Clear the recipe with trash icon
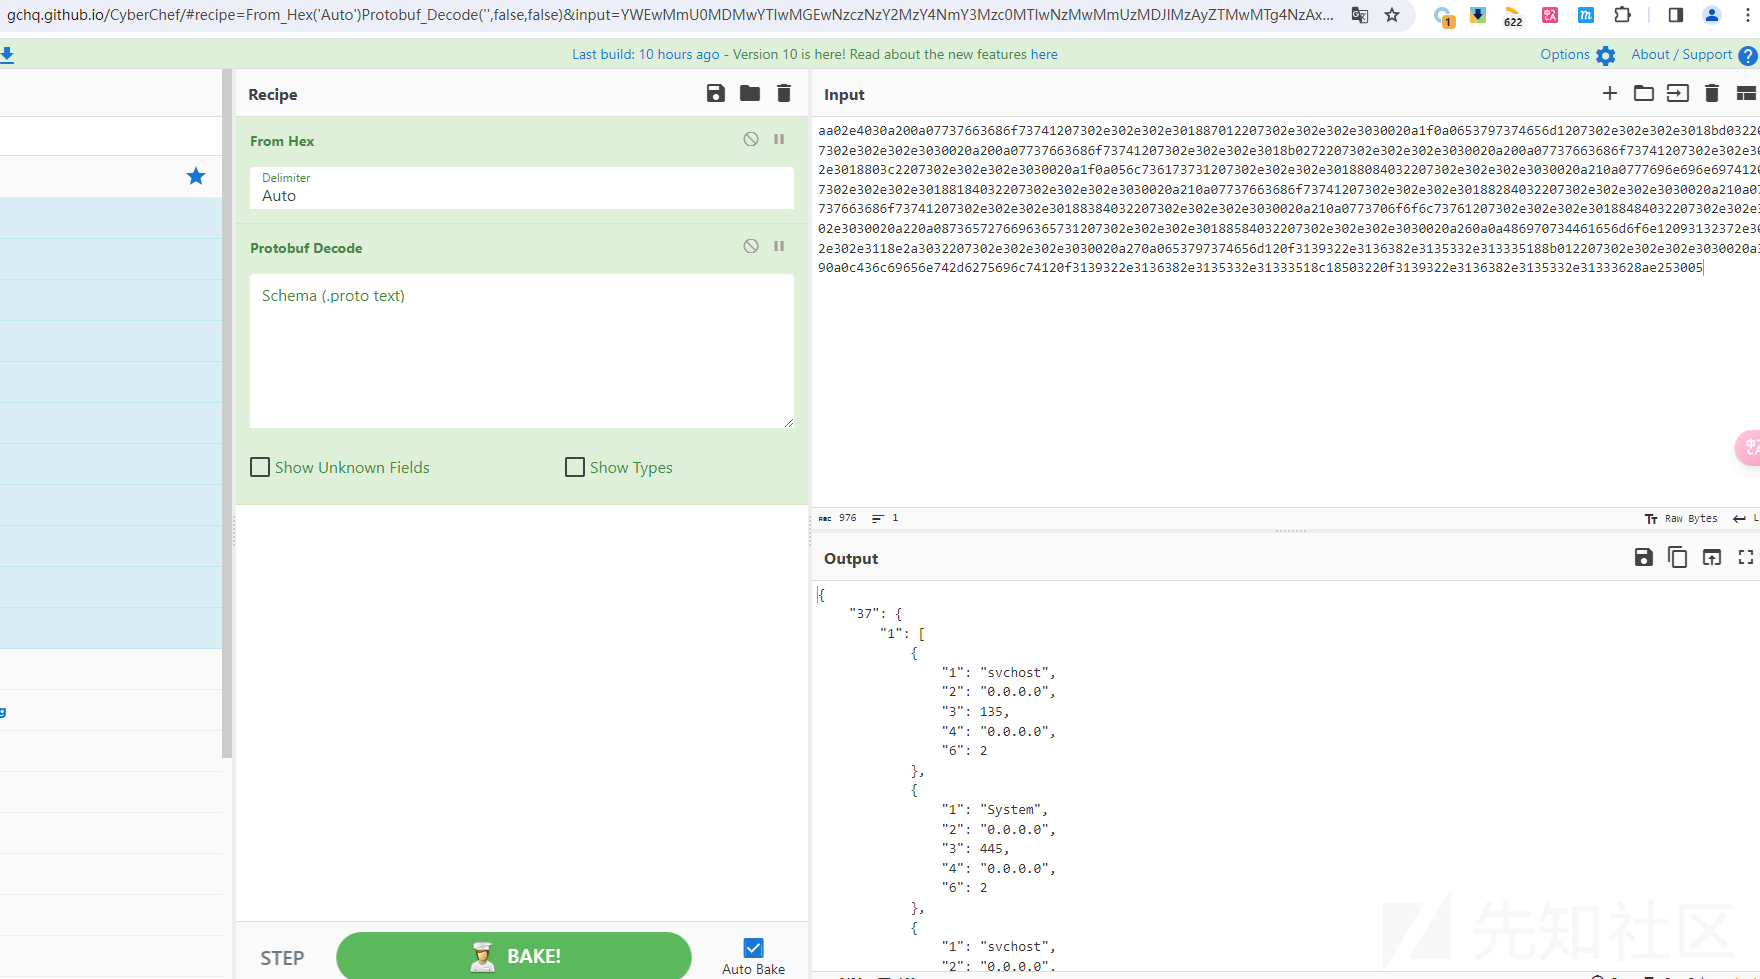 coord(784,93)
